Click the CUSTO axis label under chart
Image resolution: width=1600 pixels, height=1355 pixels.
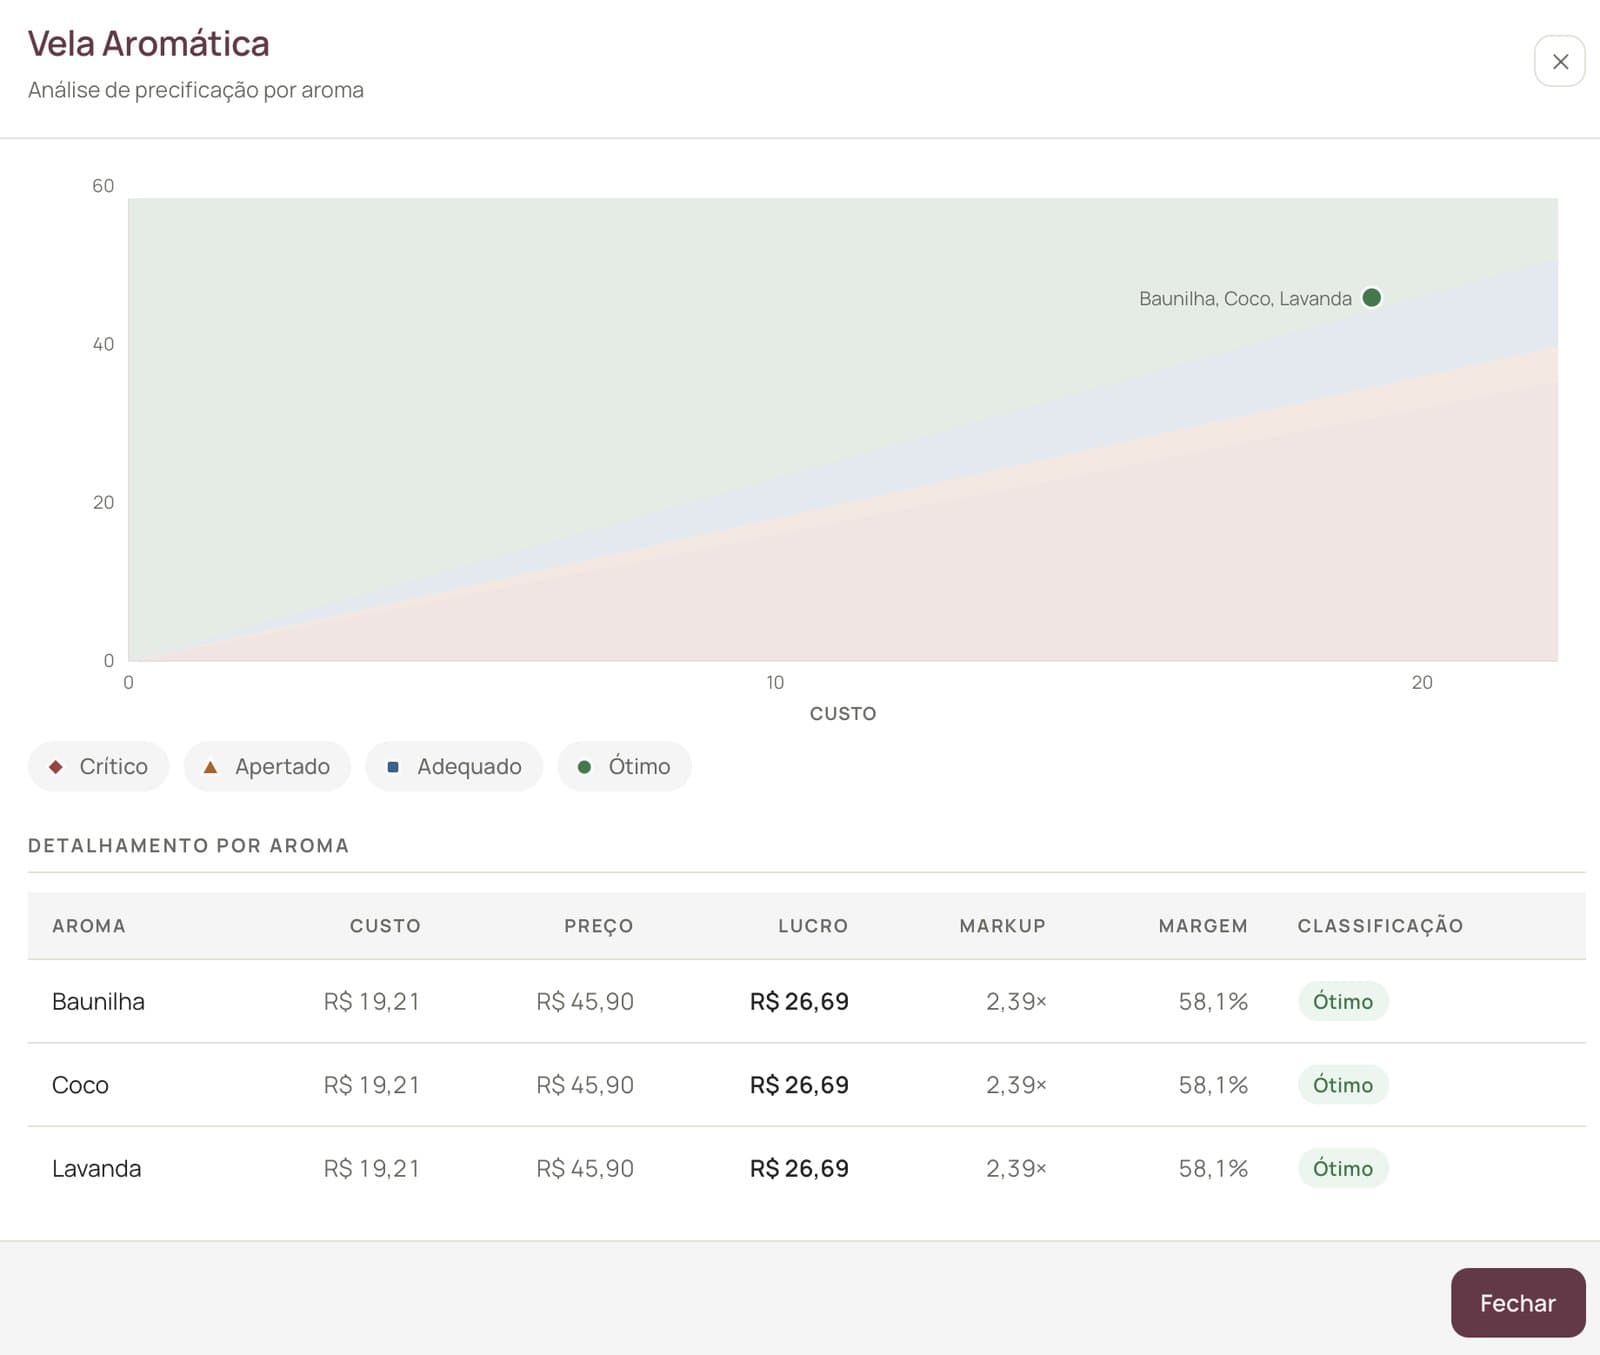pyautogui.click(x=843, y=713)
